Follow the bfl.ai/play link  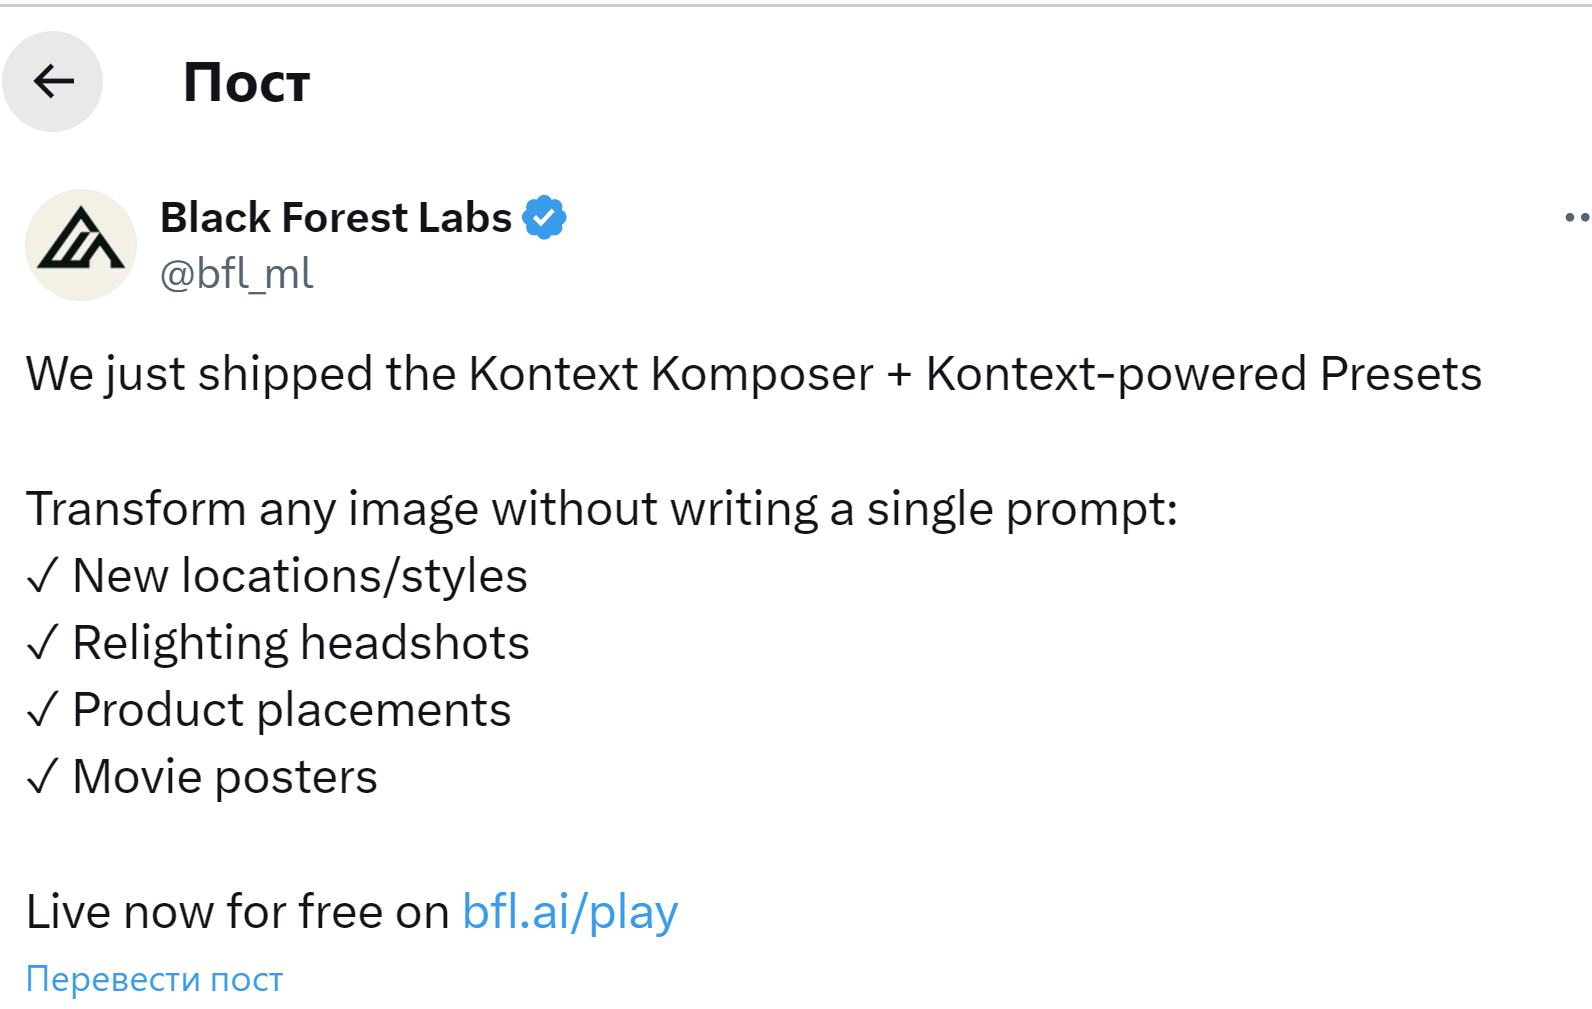tap(570, 911)
